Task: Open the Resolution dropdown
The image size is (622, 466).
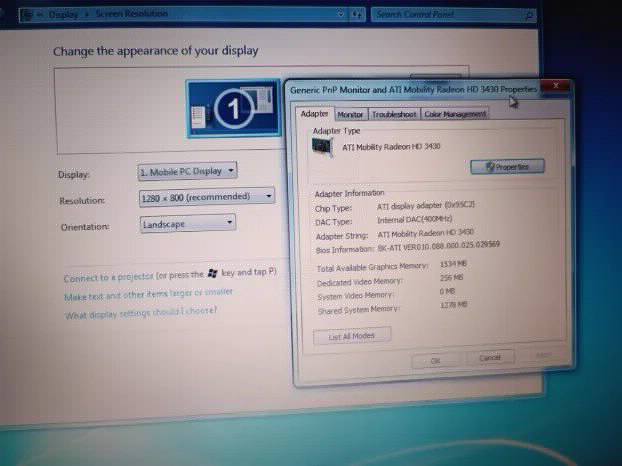Action: tap(207, 197)
